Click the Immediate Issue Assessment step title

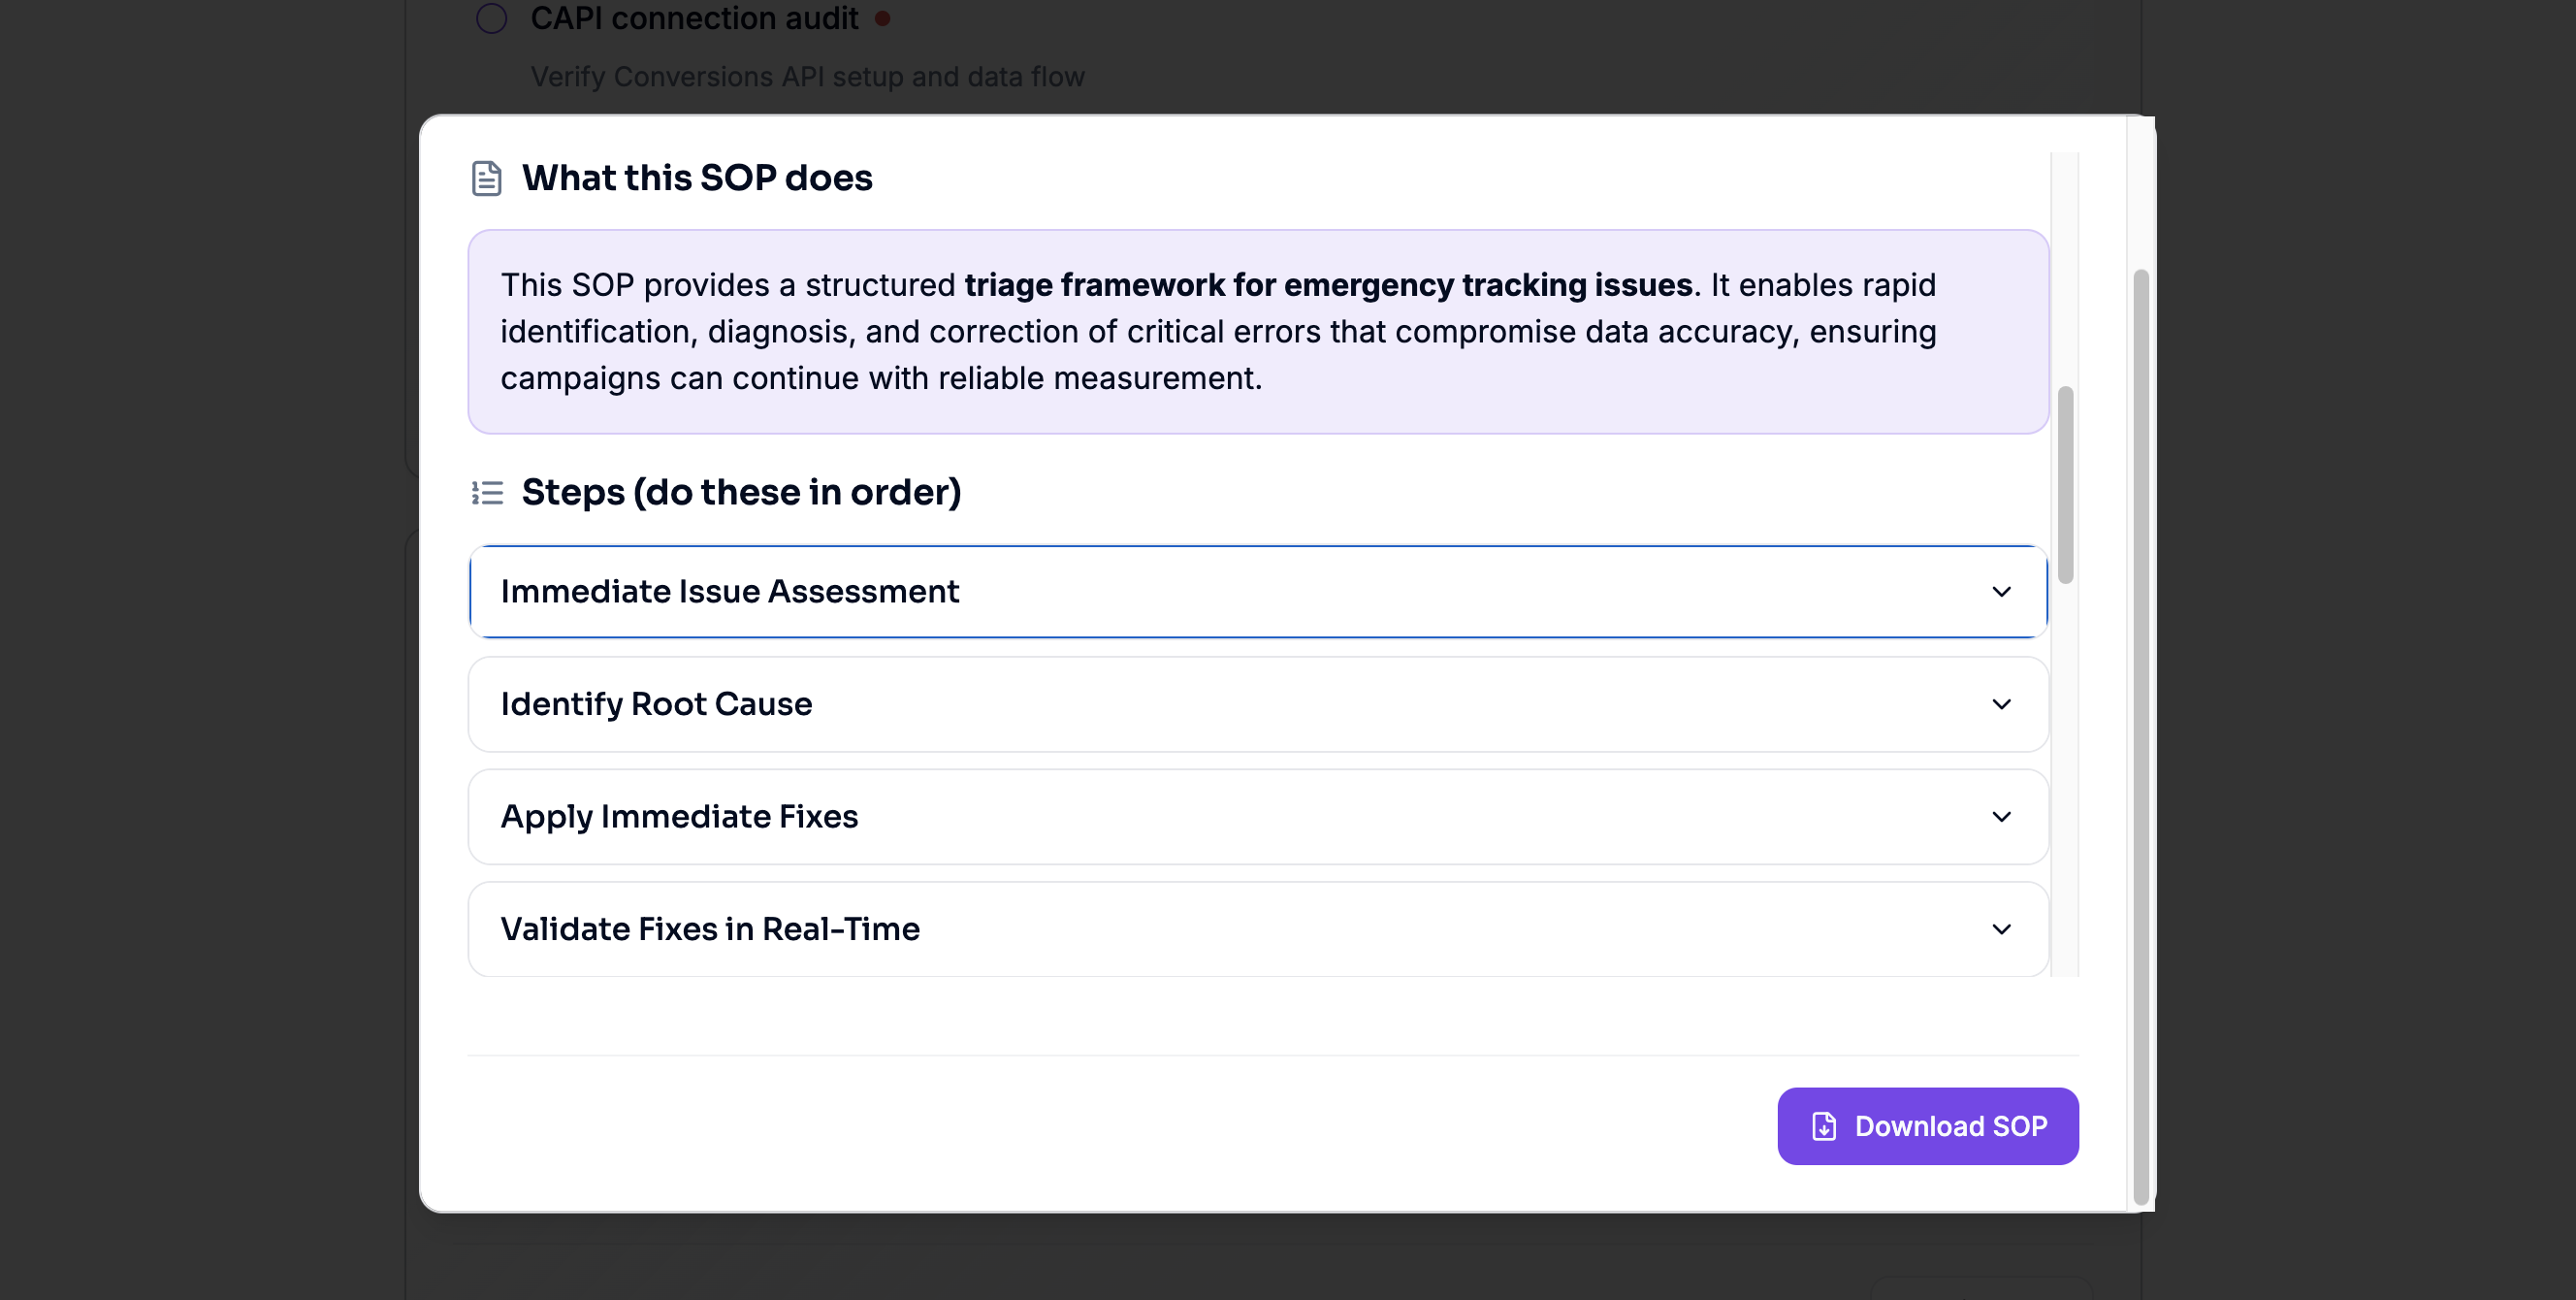[729, 592]
